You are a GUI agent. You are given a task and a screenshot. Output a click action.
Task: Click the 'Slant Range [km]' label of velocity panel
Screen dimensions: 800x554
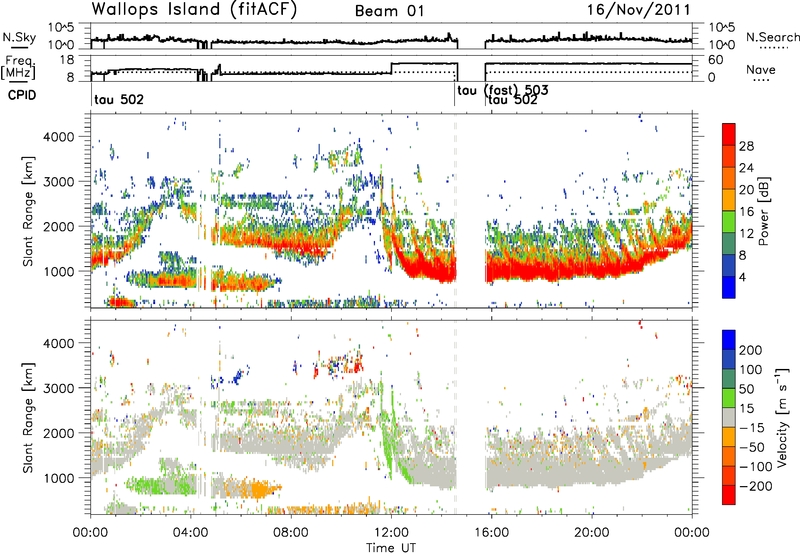[28, 418]
